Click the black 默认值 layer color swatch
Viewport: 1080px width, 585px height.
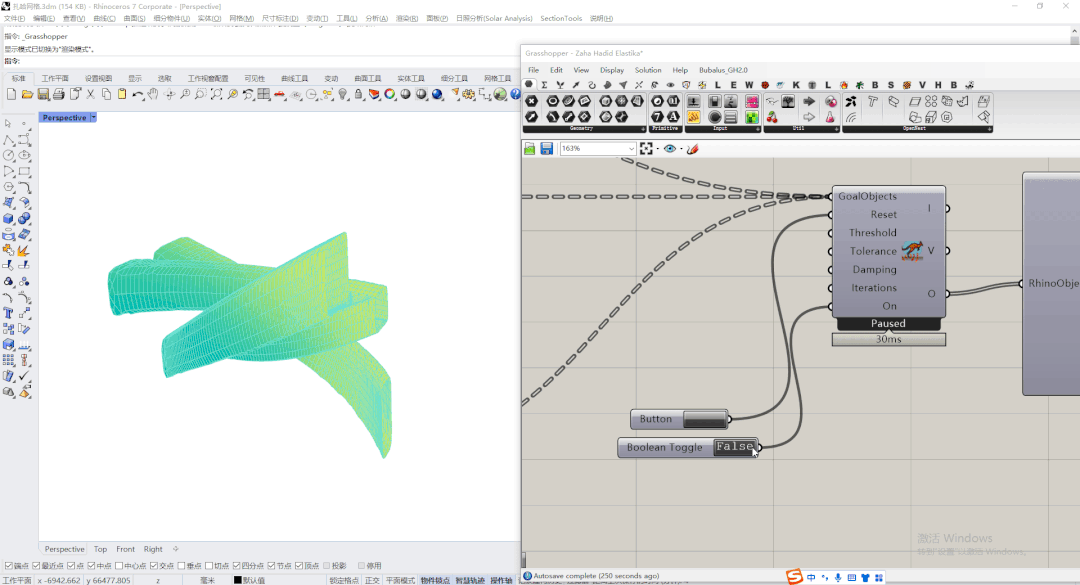(238, 580)
